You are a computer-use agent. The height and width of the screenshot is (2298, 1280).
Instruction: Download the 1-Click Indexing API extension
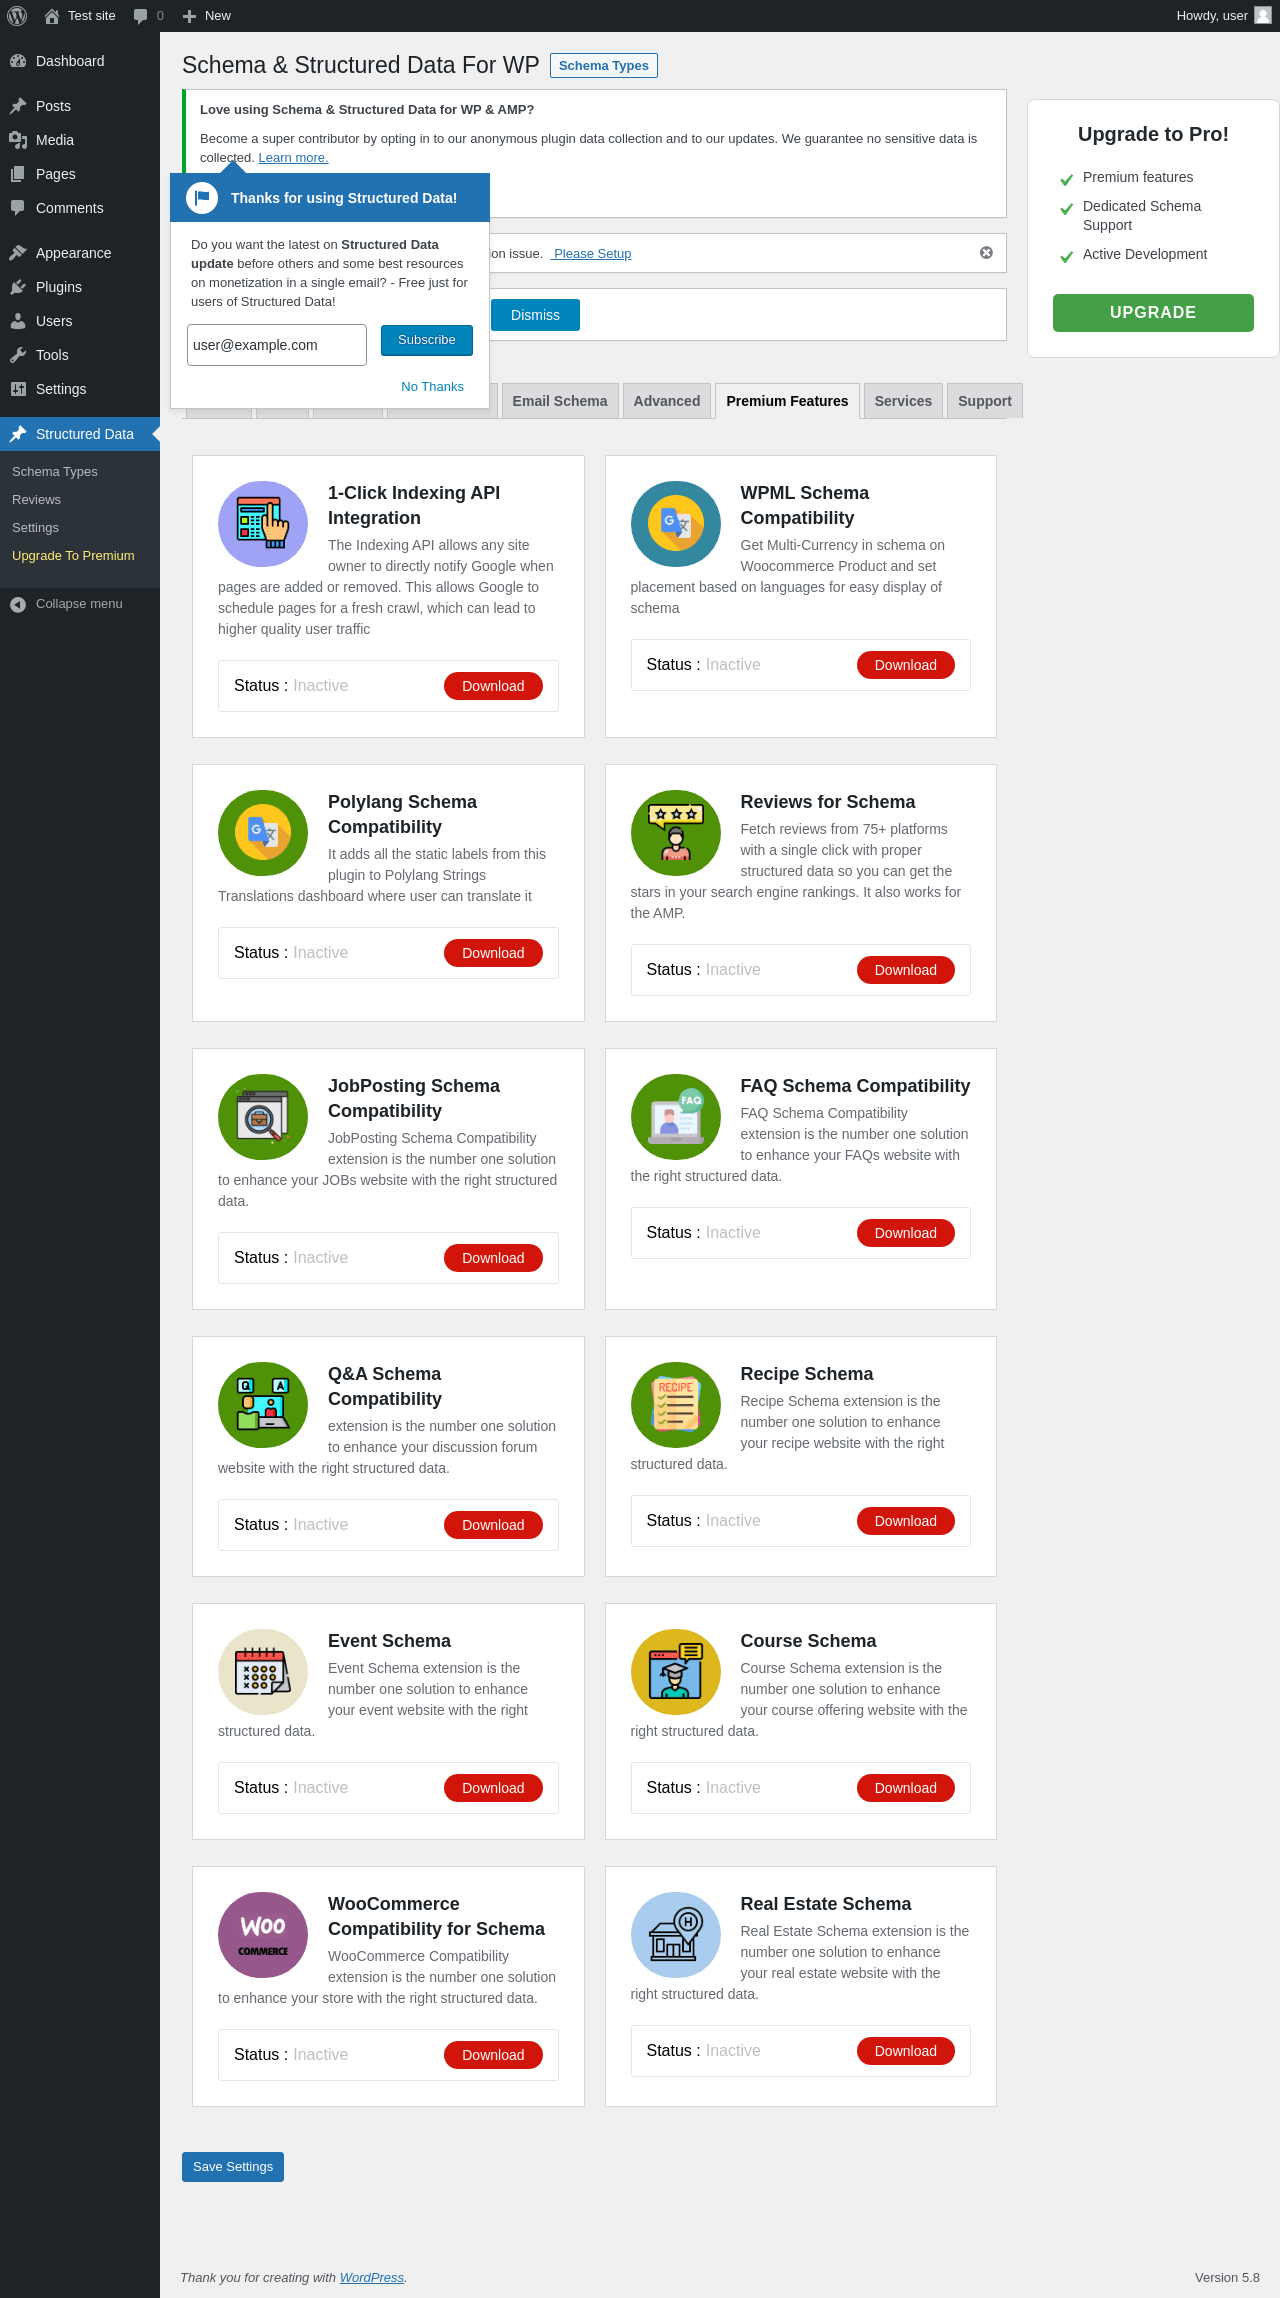click(493, 686)
